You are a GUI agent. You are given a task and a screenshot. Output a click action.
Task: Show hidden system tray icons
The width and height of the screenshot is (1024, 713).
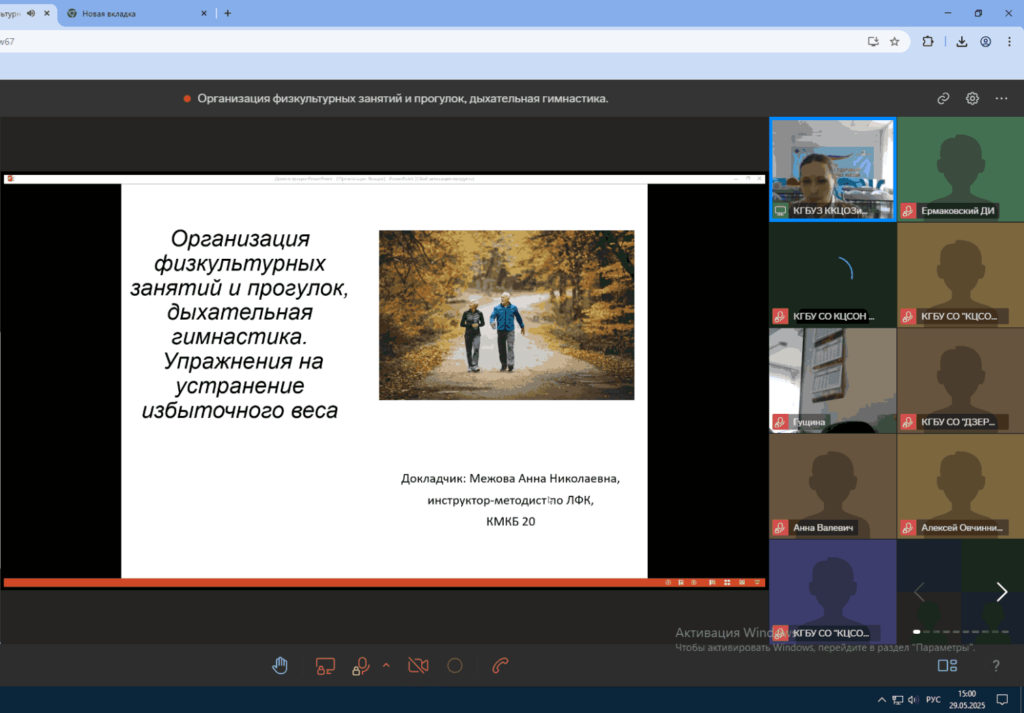point(882,700)
